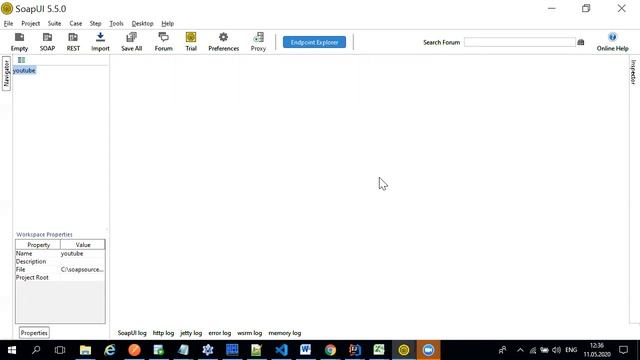640x360 pixels.
Task: Open the Windows Start menu
Action: [x=12, y=350]
